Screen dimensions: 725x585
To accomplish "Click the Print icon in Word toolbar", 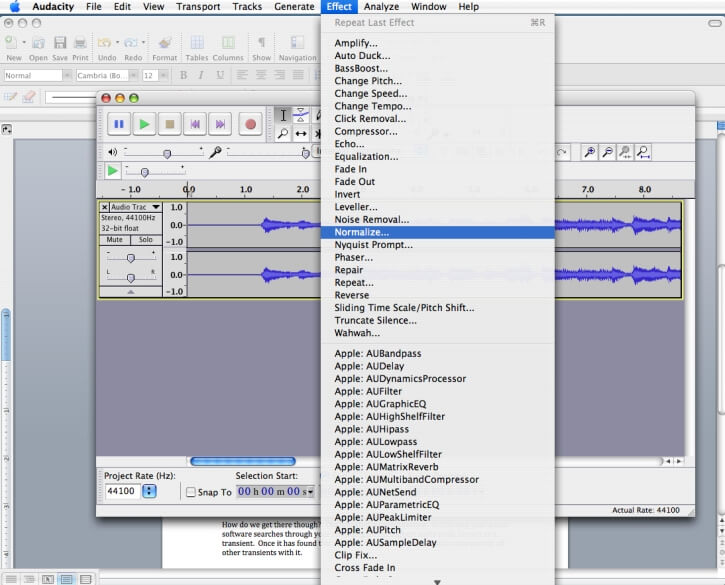I will 80,43.
